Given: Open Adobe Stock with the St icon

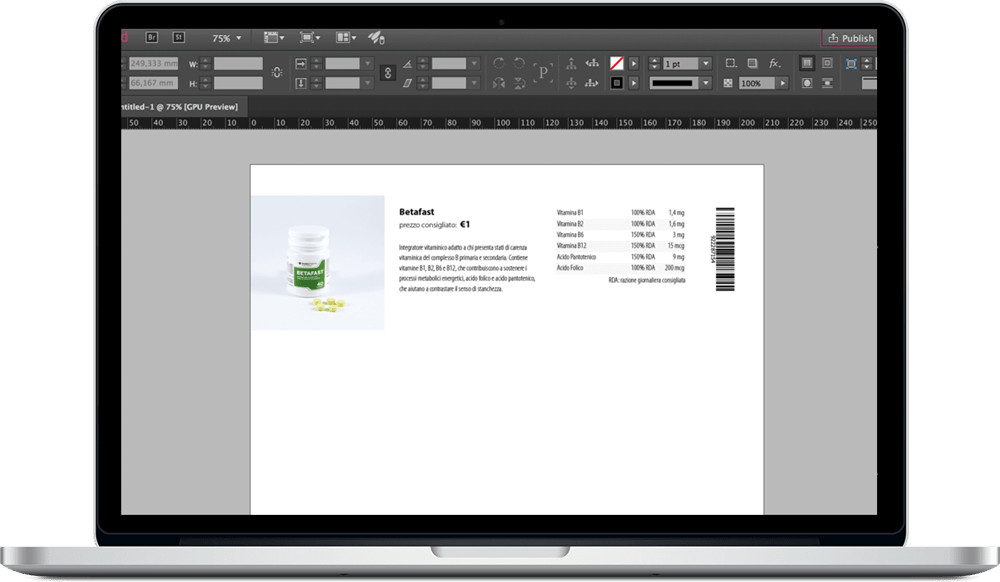Looking at the screenshot, I should (x=179, y=38).
